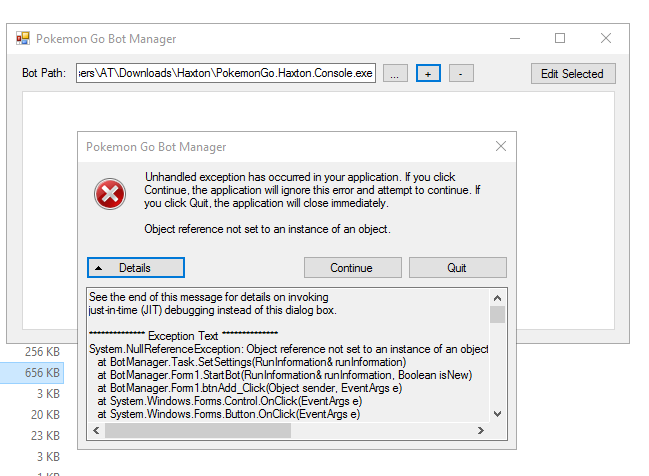Click Quit to close the application

pyautogui.click(x=458, y=268)
